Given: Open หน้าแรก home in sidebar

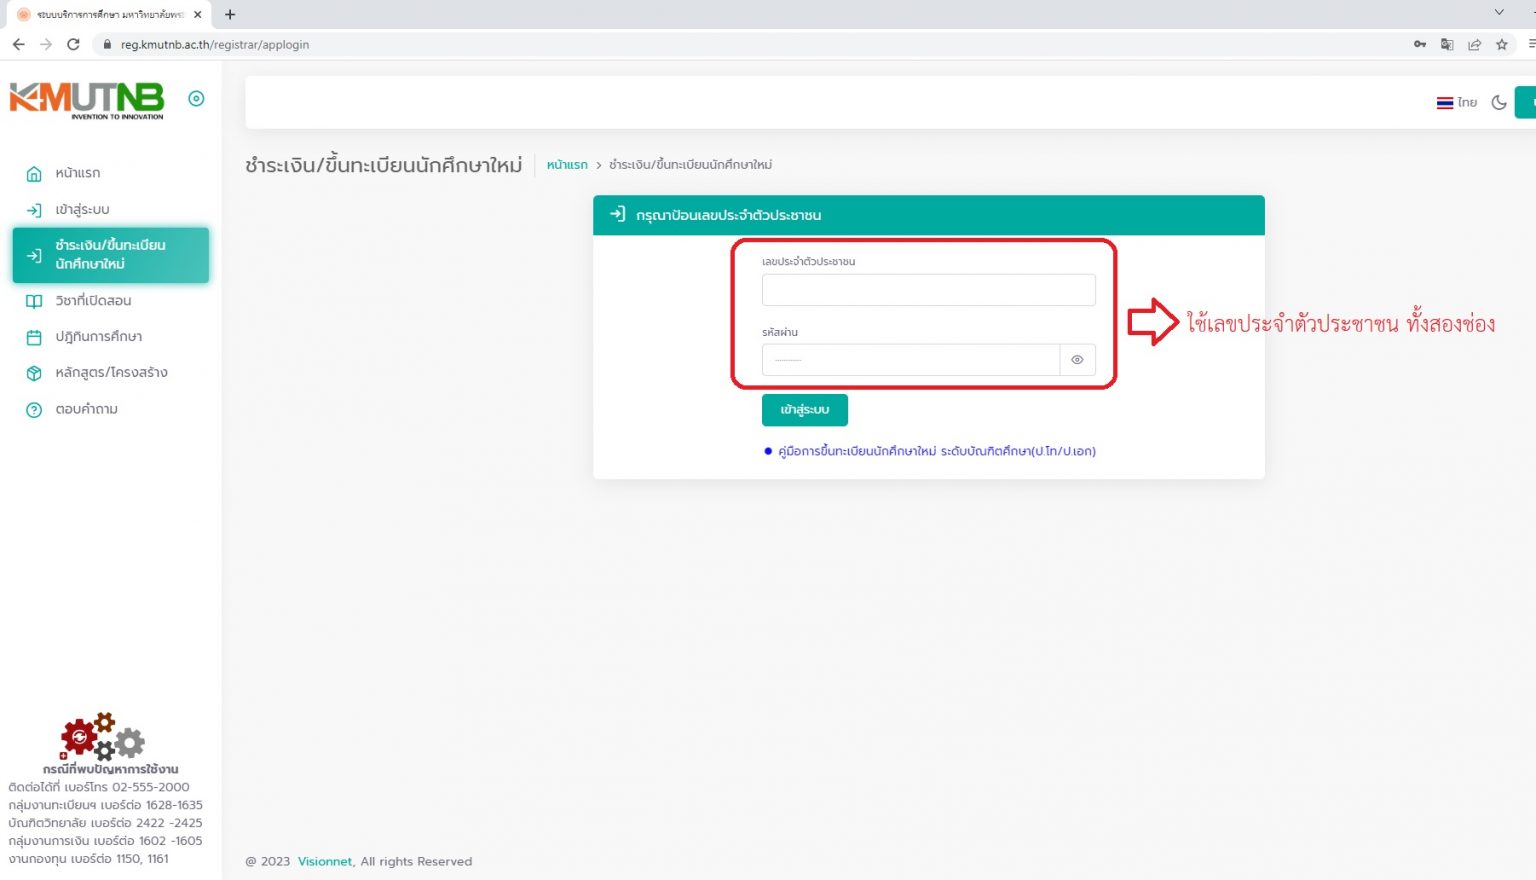Looking at the screenshot, I should click(77, 173).
